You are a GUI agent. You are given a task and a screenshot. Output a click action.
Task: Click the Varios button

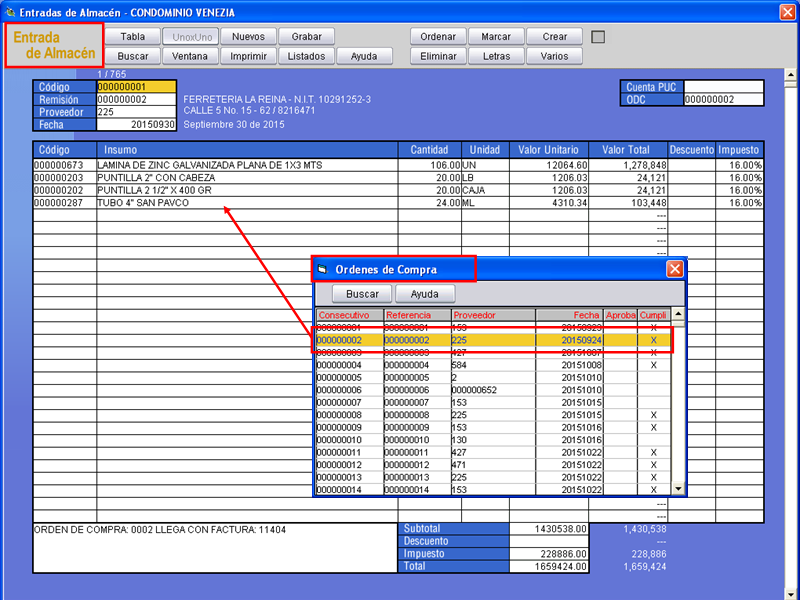(x=555, y=56)
